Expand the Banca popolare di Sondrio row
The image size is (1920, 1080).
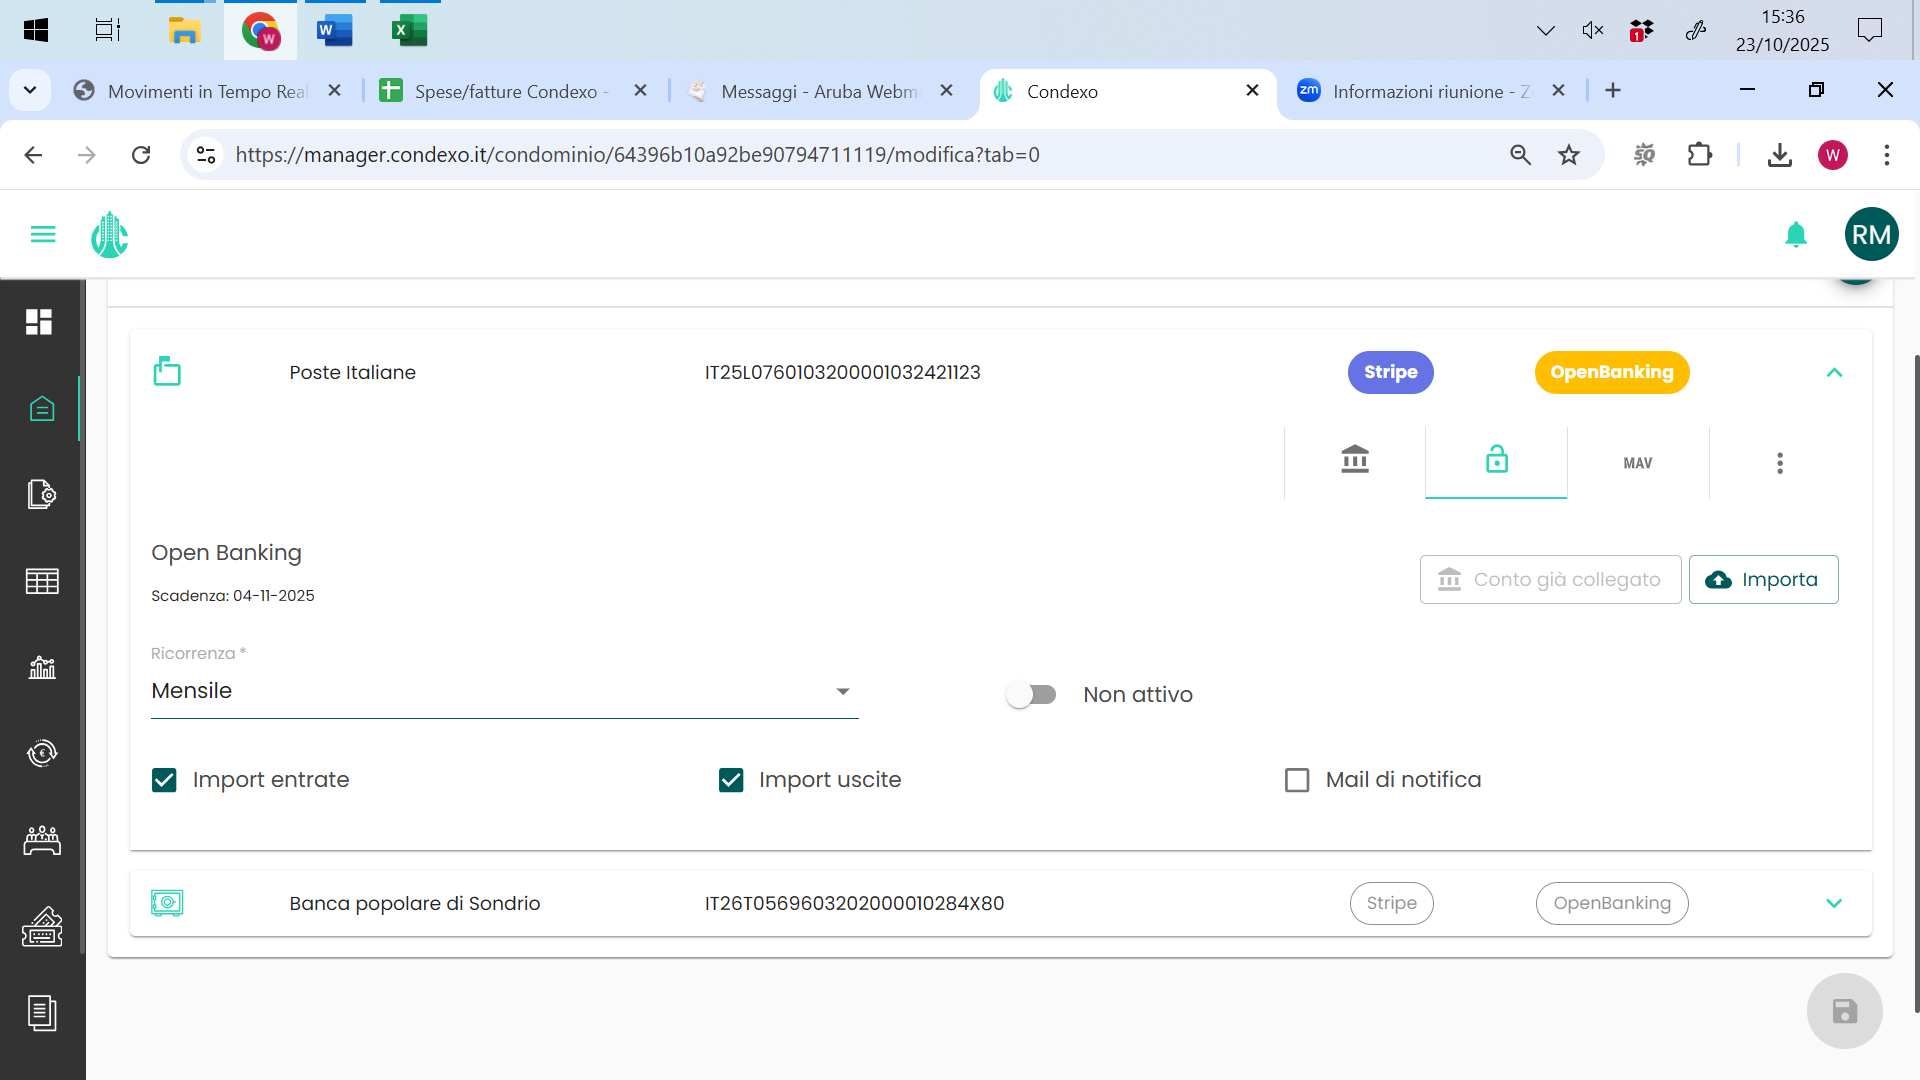click(x=1834, y=904)
